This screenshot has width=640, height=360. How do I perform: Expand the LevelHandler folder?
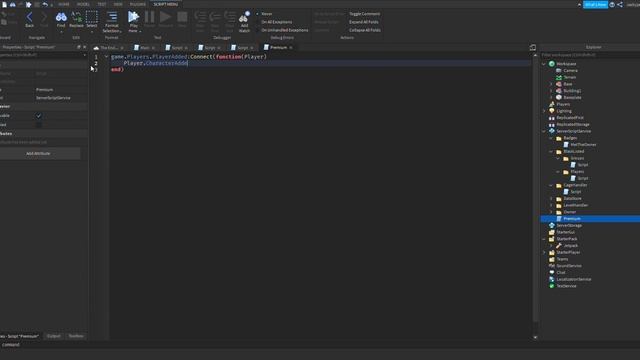coord(551,205)
